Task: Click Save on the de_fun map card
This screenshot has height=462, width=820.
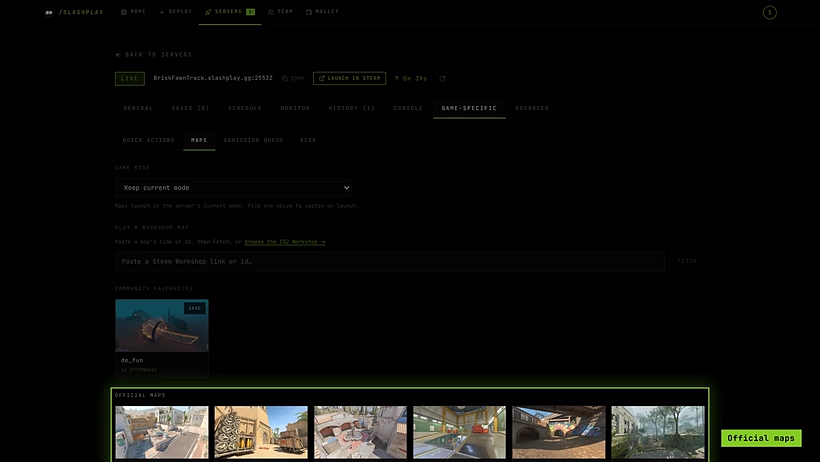Action: [x=195, y=308]
